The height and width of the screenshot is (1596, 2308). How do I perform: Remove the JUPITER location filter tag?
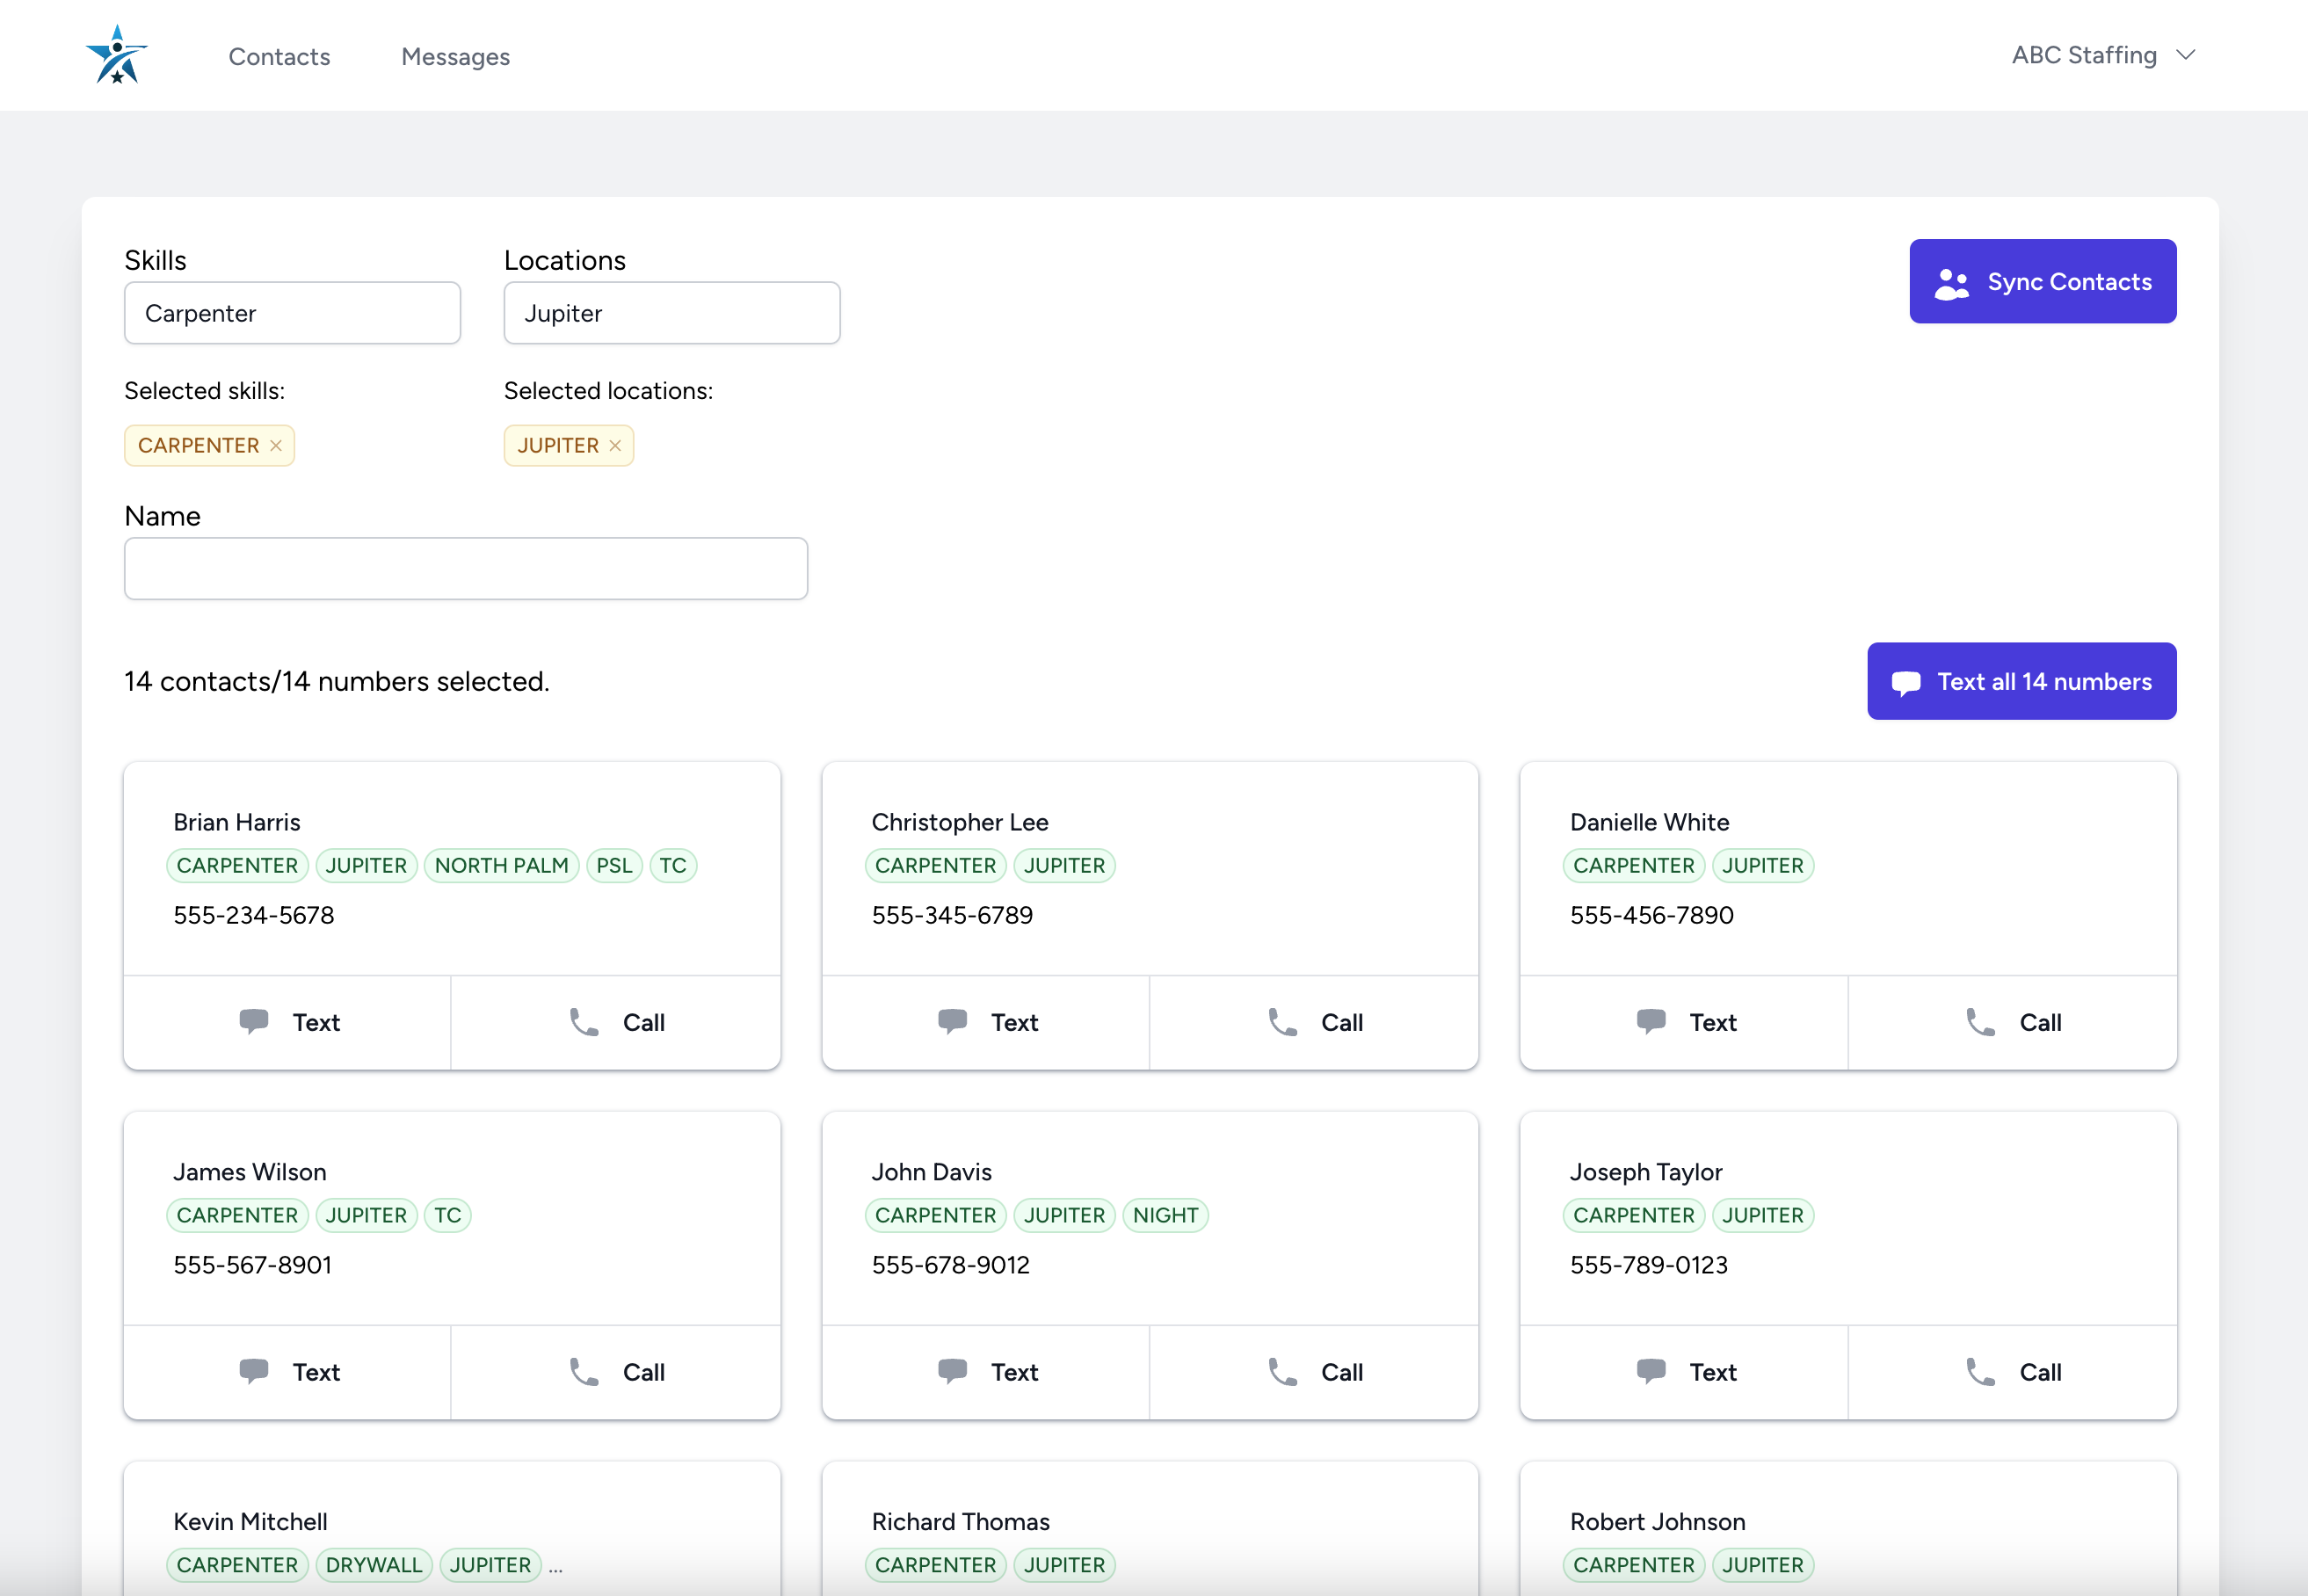pyautogui.click(x=615, y=446)
